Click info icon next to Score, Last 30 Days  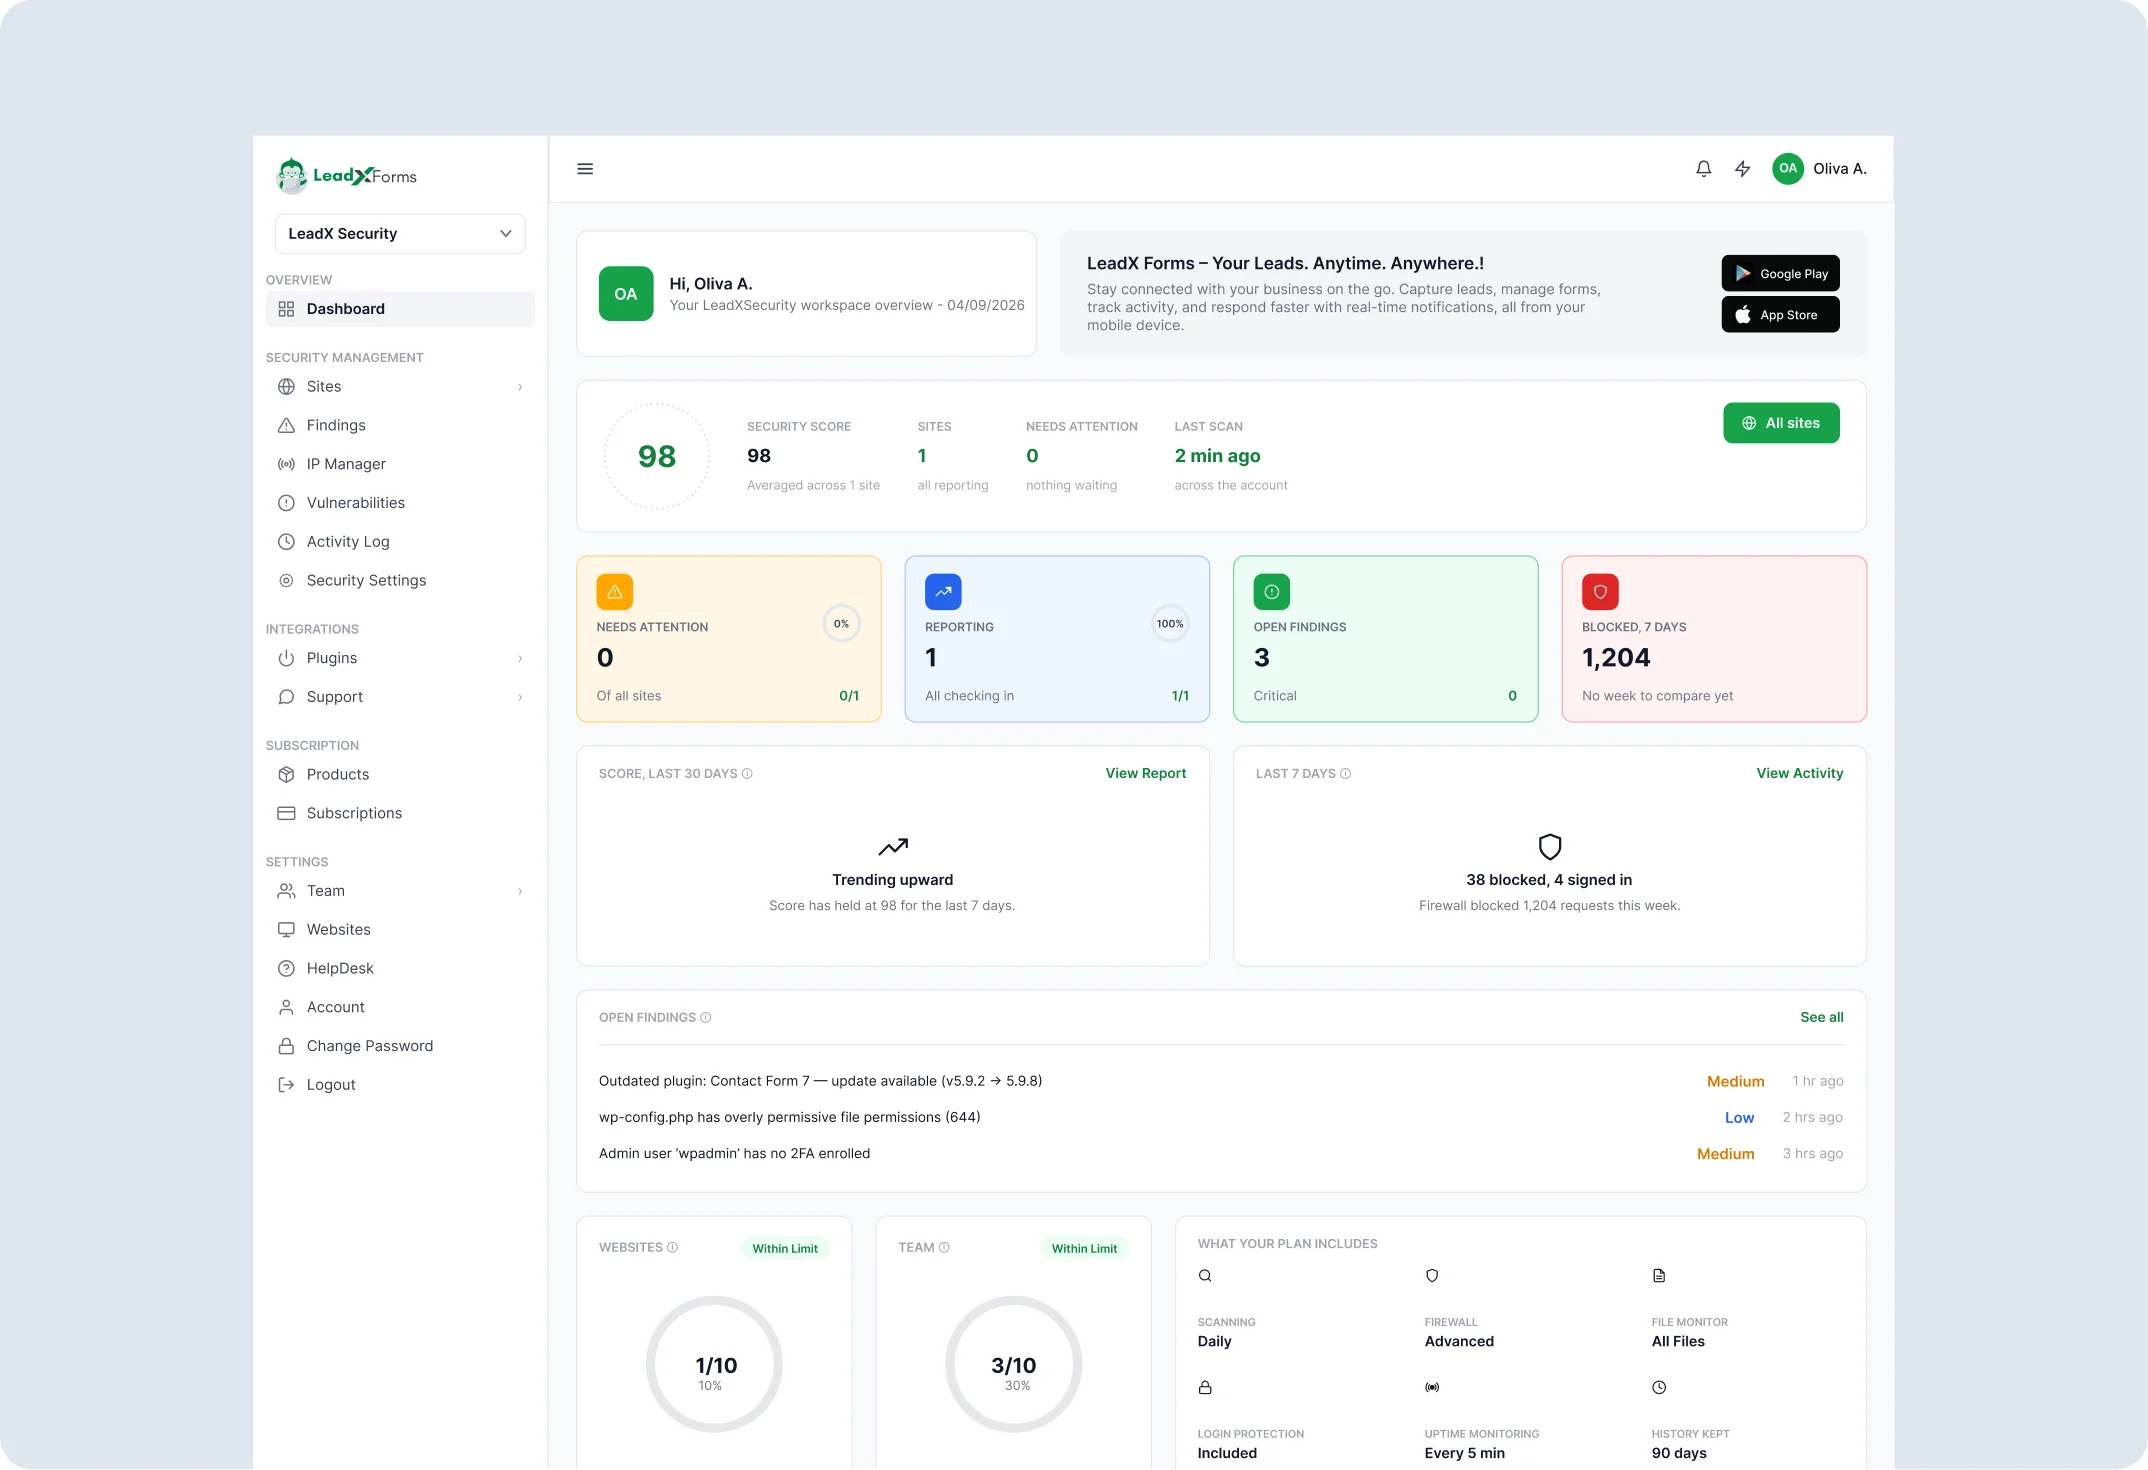tap(747, 774)
